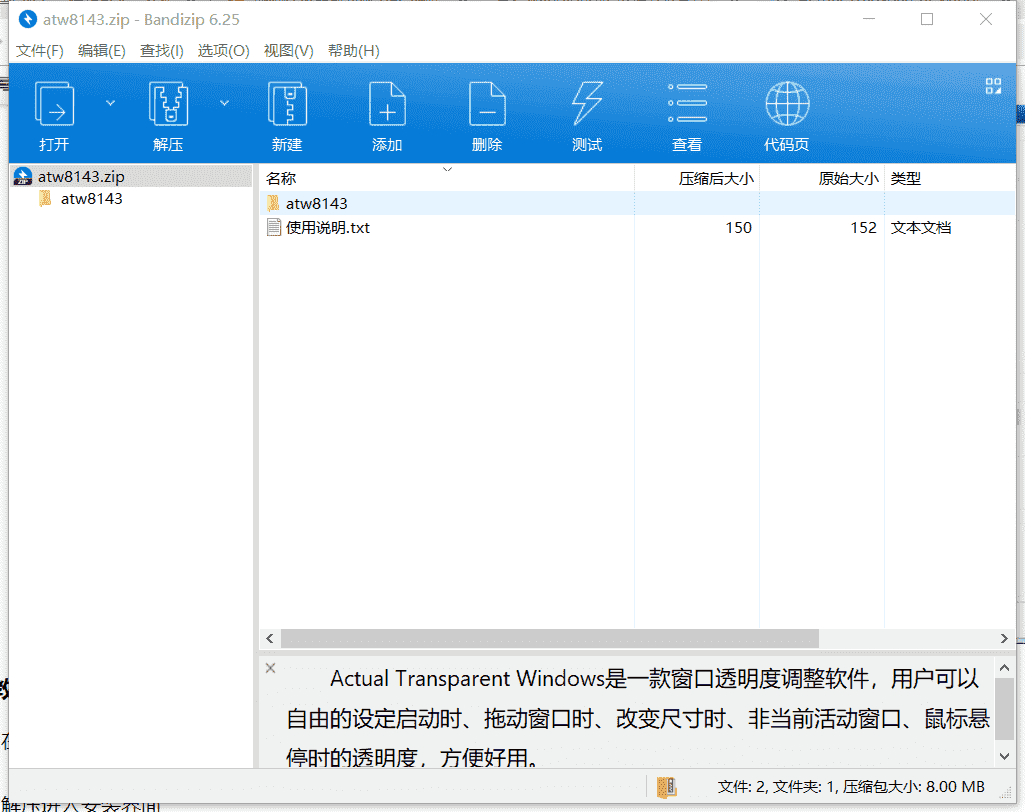
Task: Select the atw8143 folder row in list
Action: (x=637, y=203)
